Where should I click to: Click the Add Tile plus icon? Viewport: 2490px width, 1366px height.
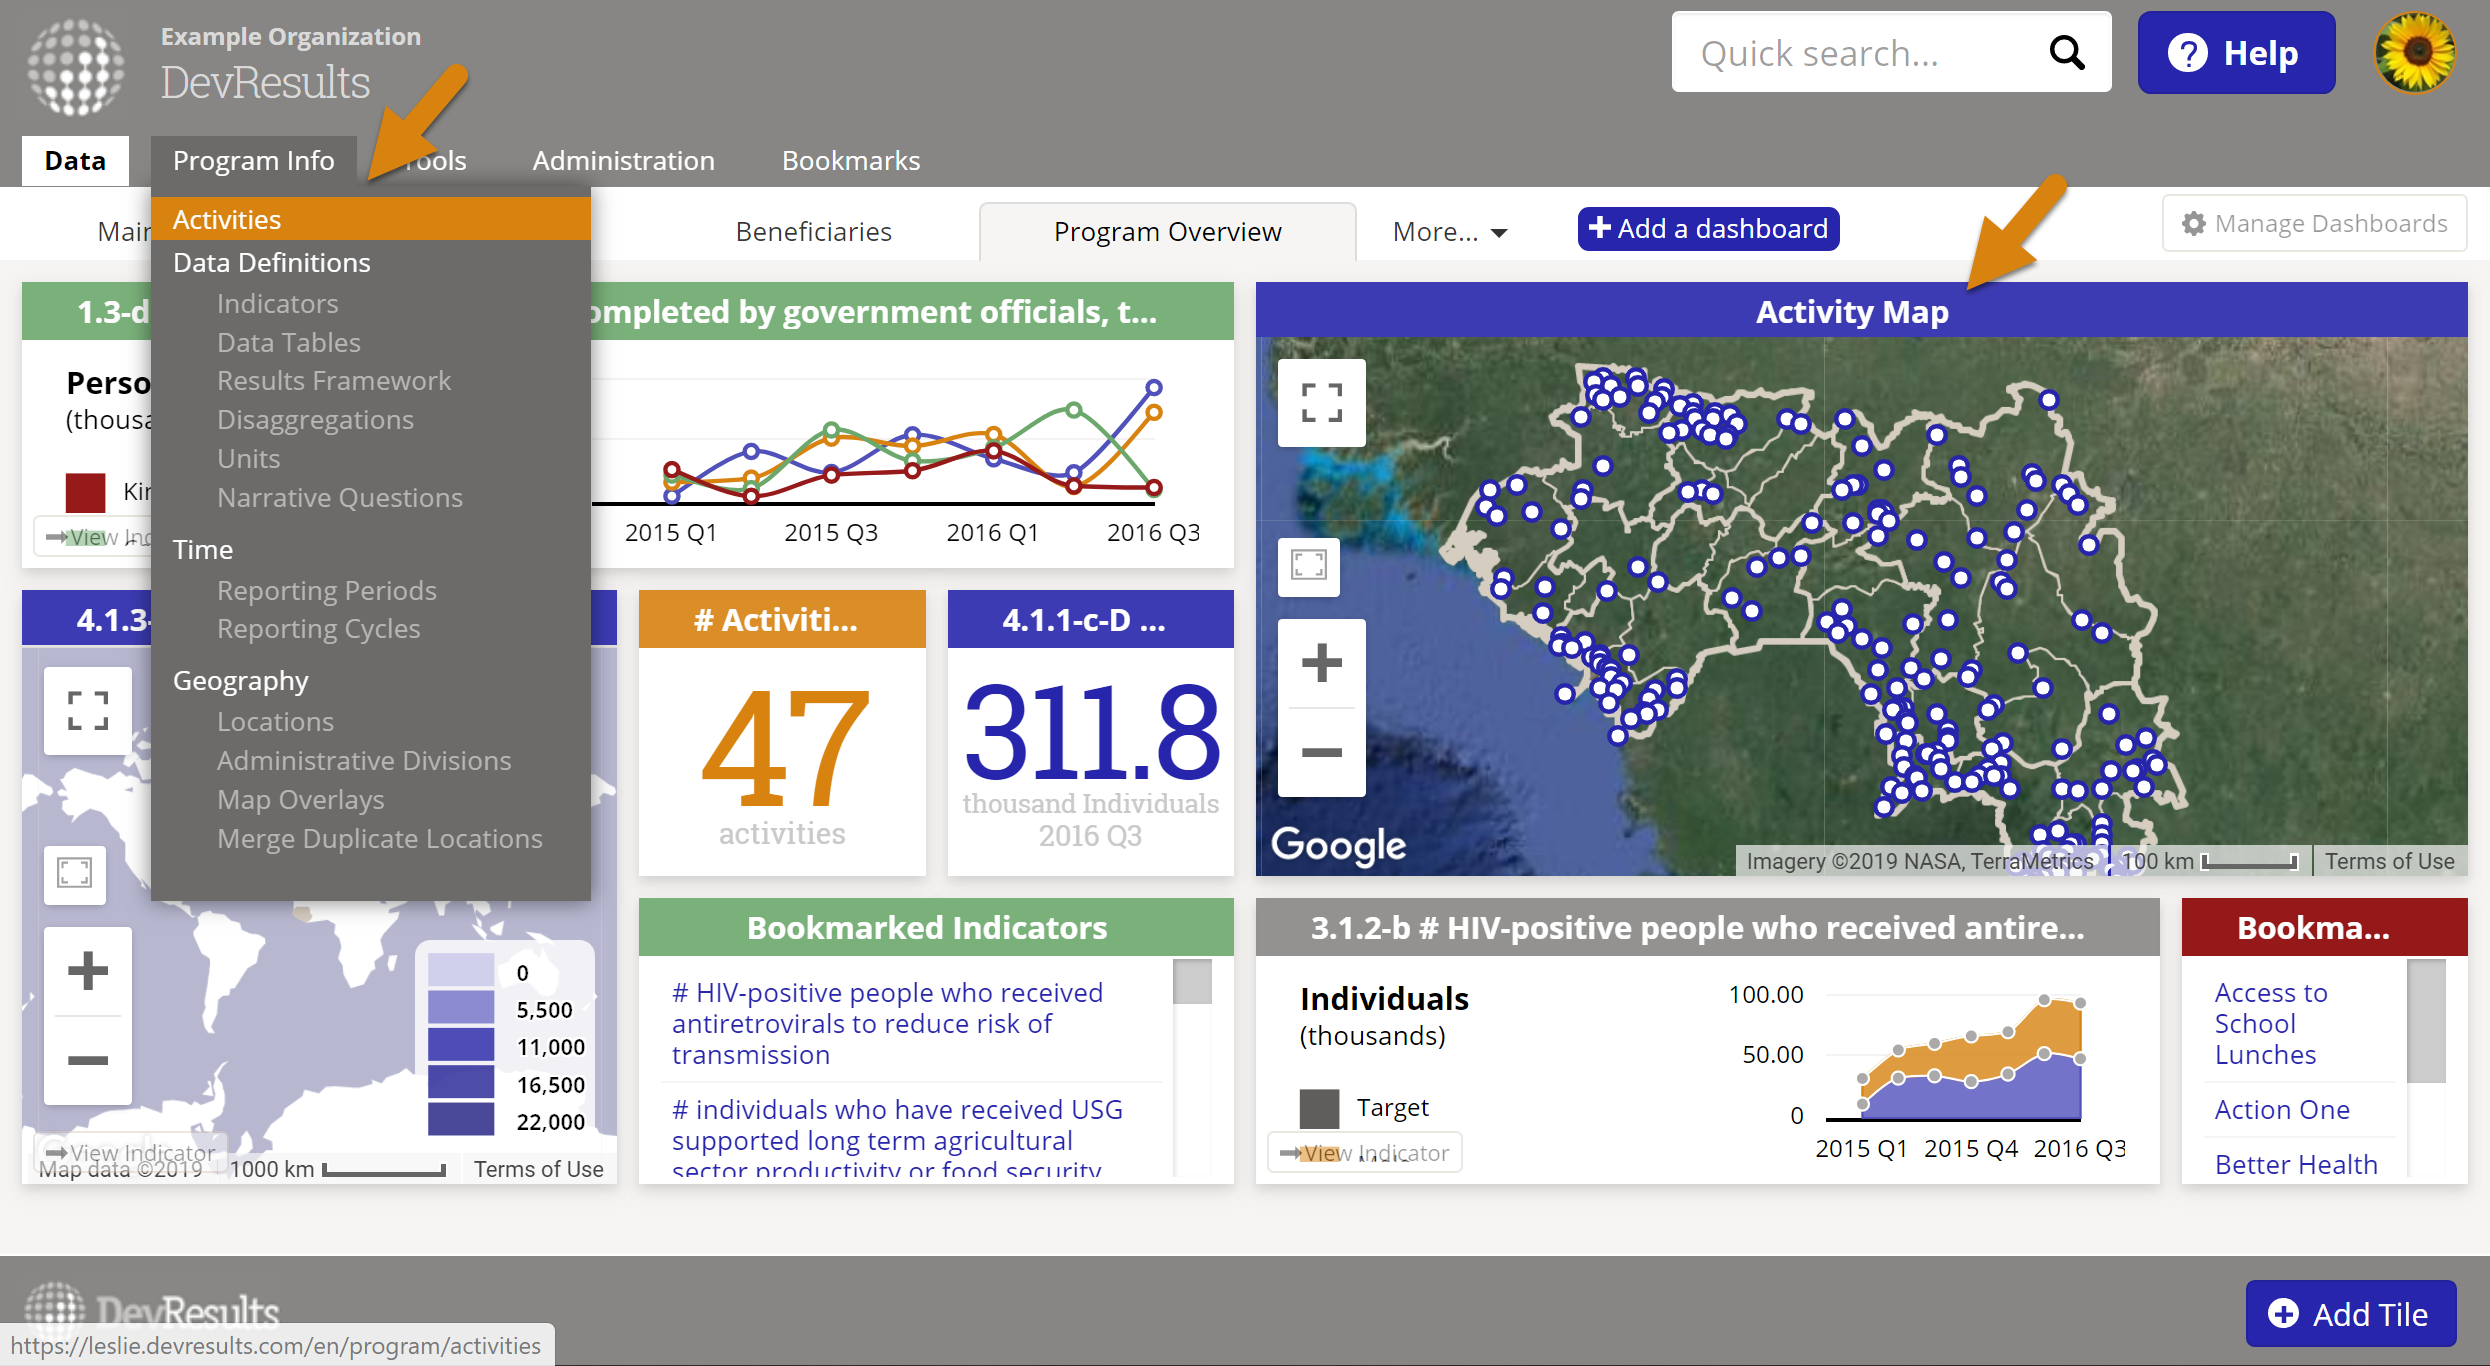click(2283, 1313)
